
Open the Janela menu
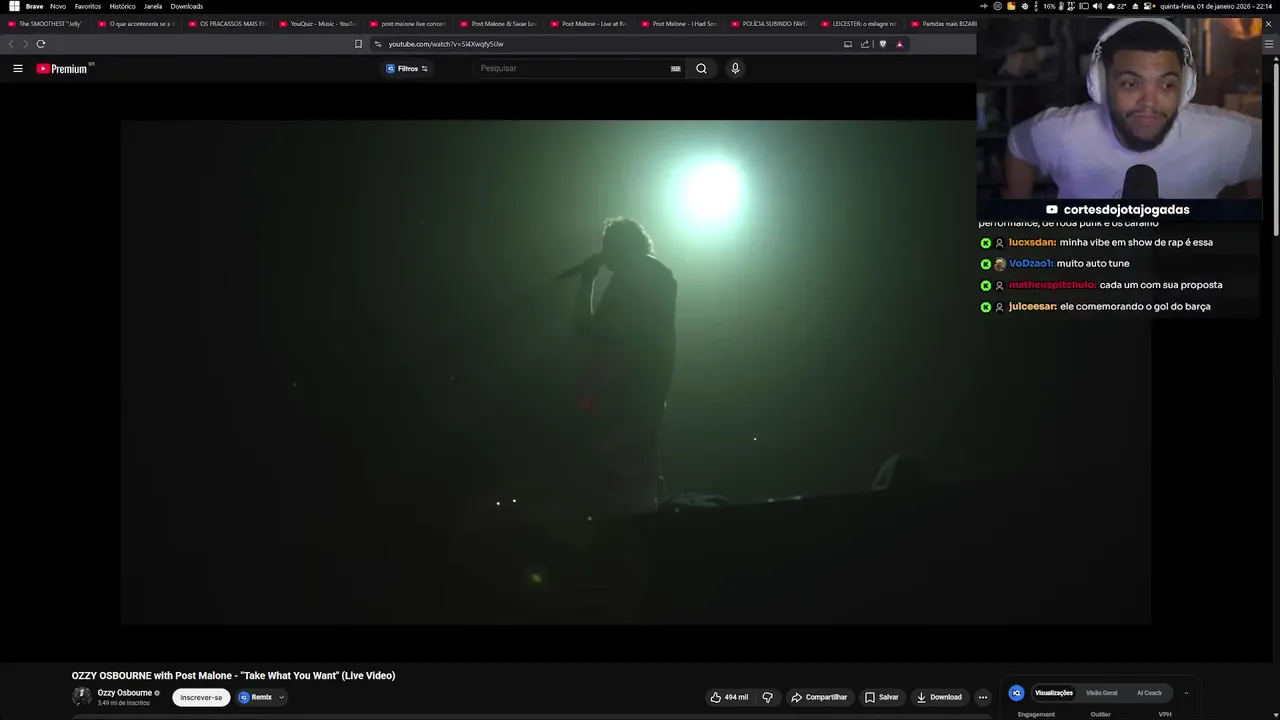pos(153,6)
